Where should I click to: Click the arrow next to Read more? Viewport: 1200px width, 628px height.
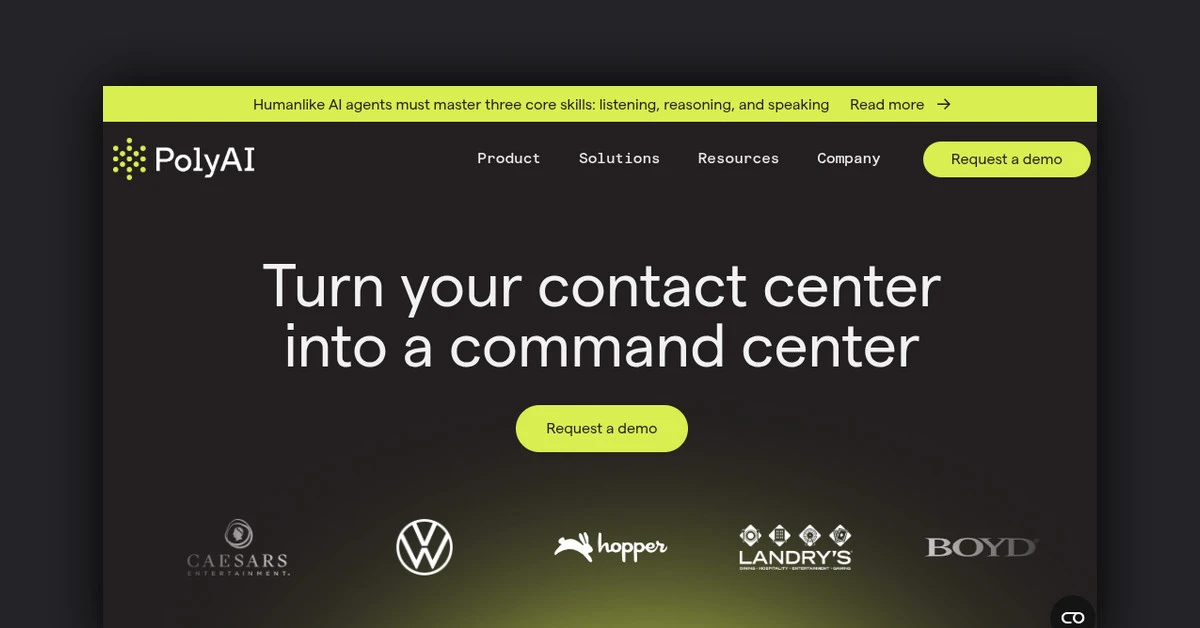click(943, 104)
